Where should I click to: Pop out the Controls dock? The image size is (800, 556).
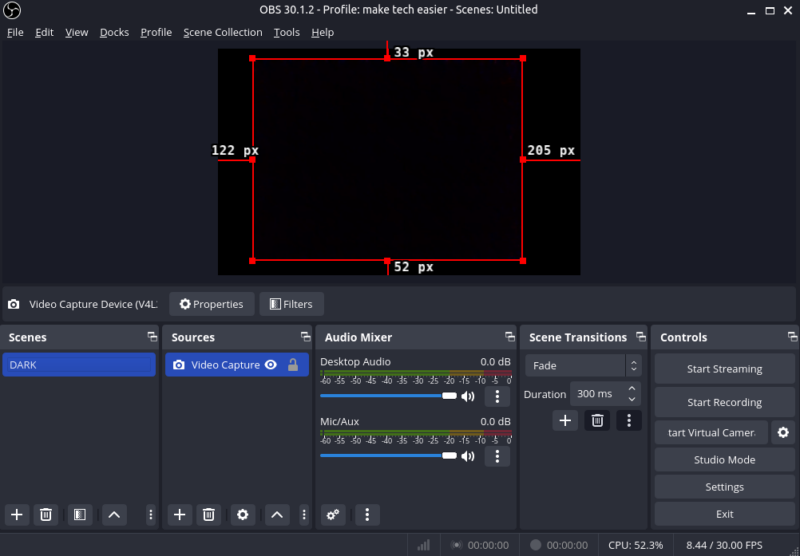pyautogui.click(x=792, y=337)
